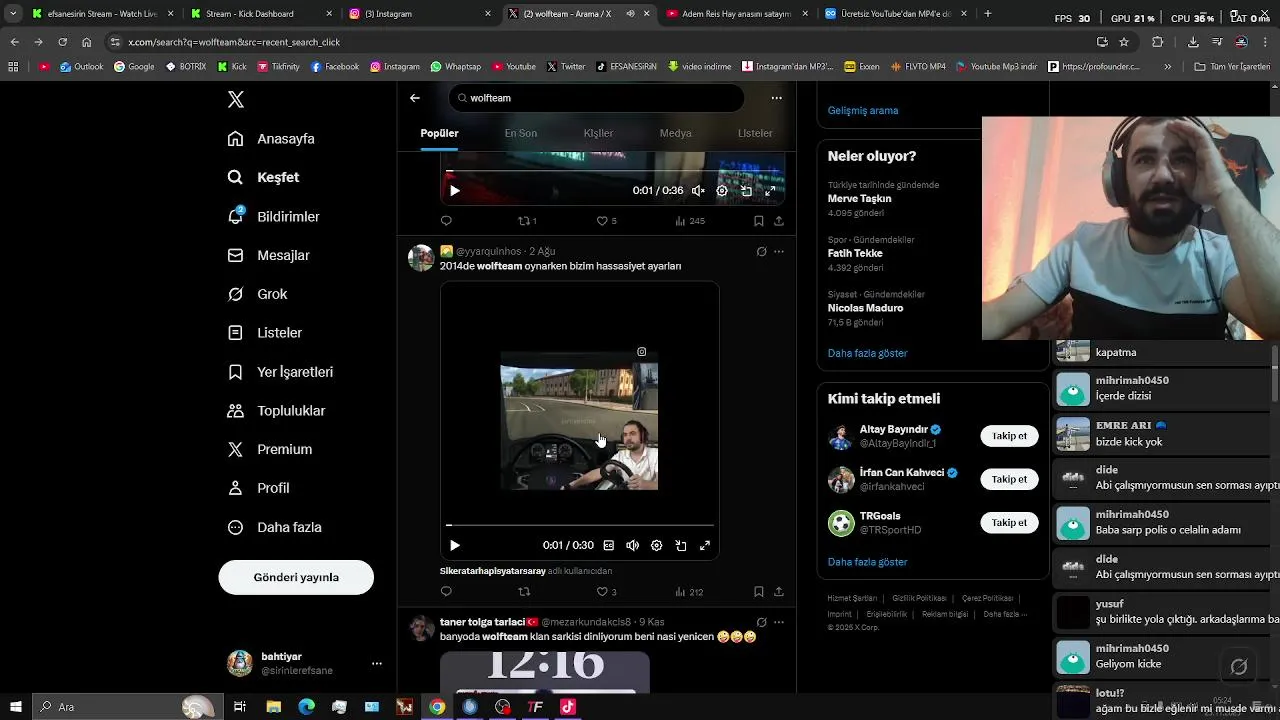Enter fullscreen on 0:30 video
Screen dimensions: 1280x720
coord(704,546)
